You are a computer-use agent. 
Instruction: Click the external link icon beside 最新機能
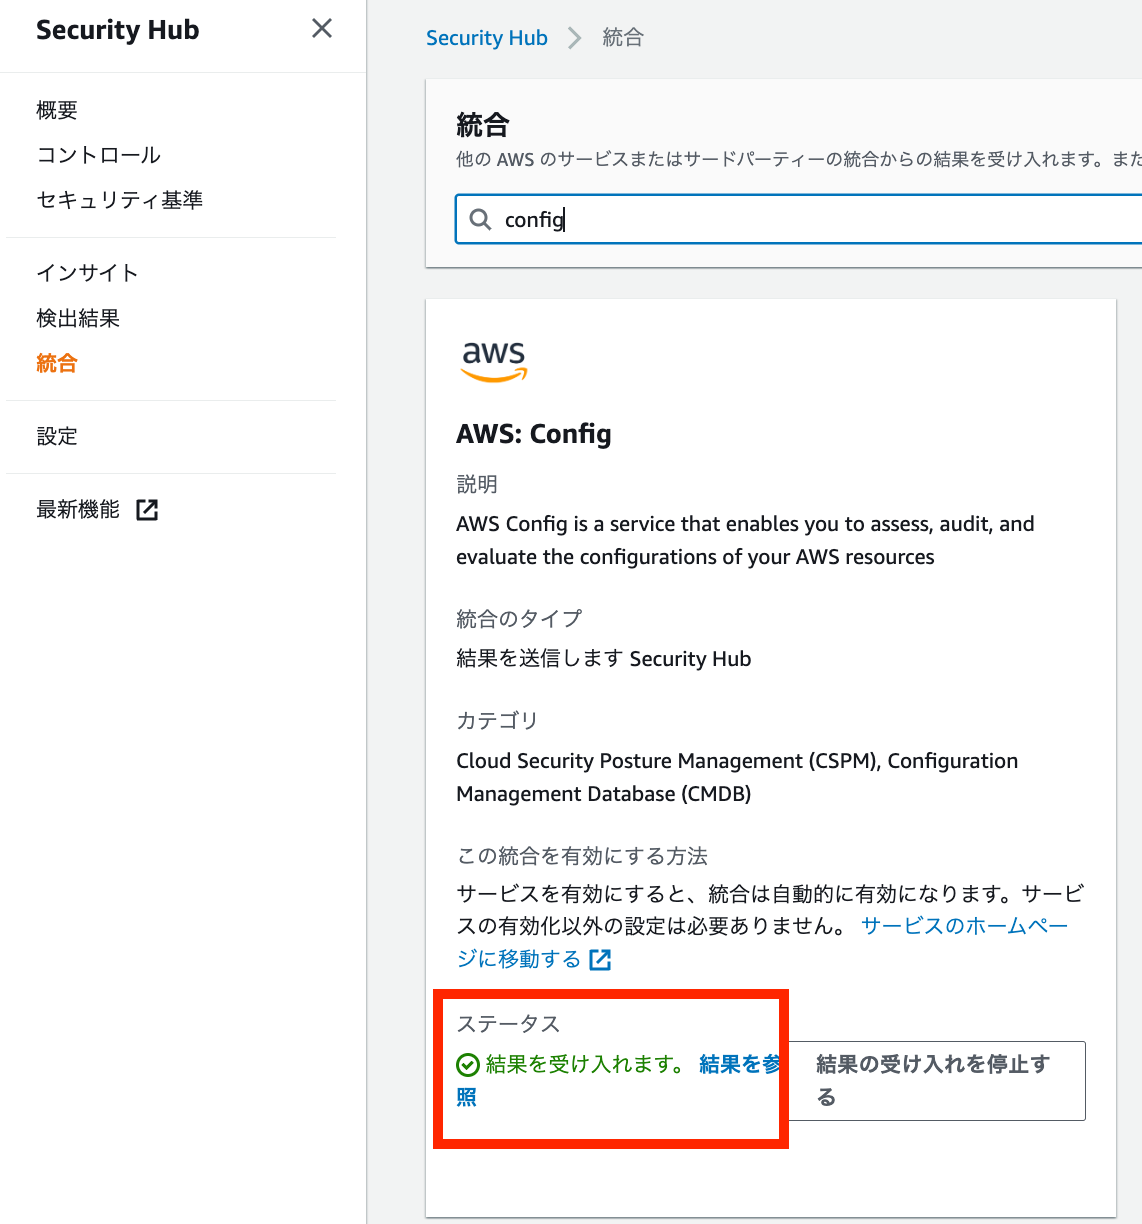click(147, 509)
